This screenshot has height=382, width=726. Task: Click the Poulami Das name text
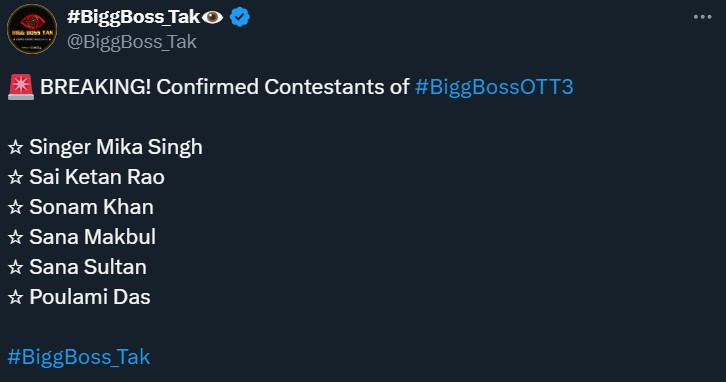(x=90, y=297)
